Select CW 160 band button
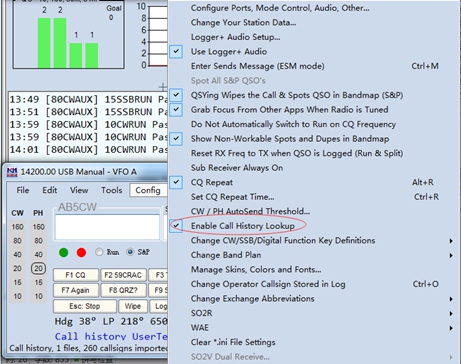The width and height of the screenshot is (461, 364). click(17, 227)
